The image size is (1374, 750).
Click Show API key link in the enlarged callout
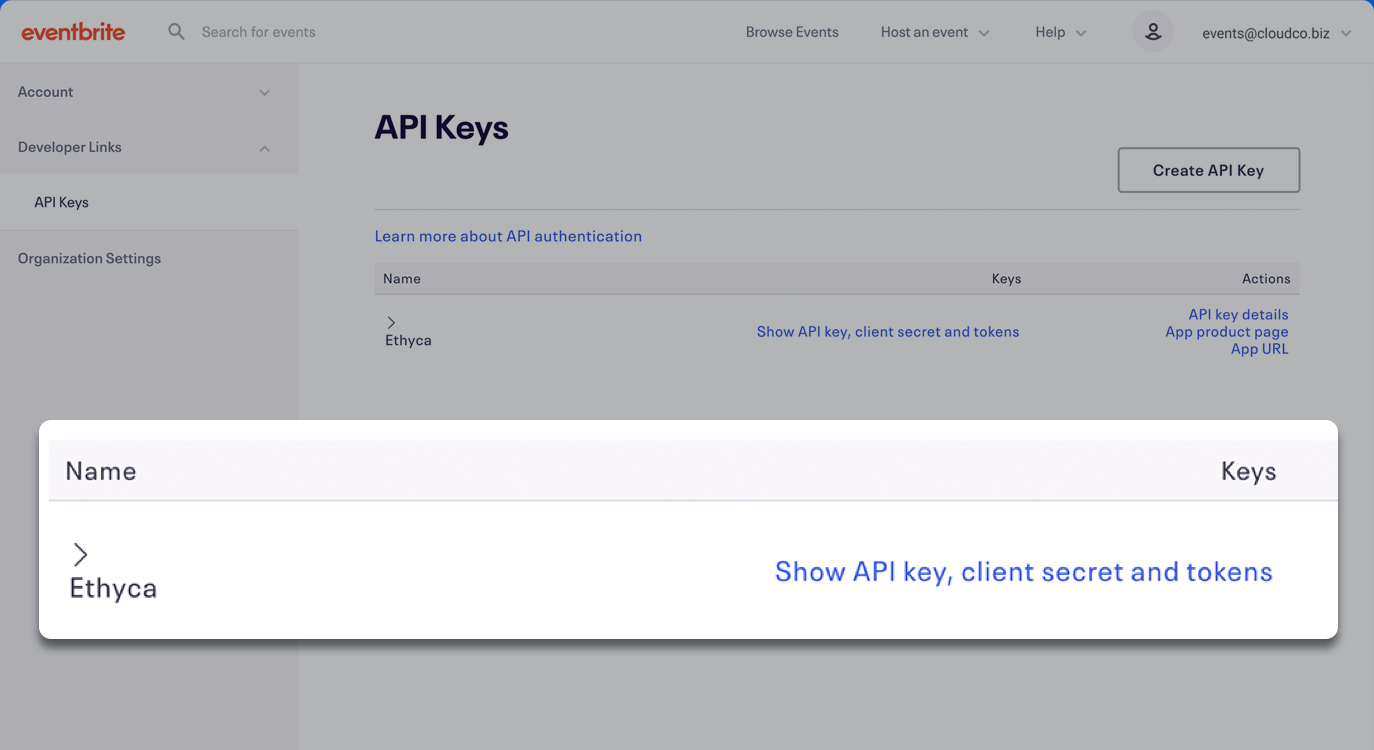[x=1024, y=572]
